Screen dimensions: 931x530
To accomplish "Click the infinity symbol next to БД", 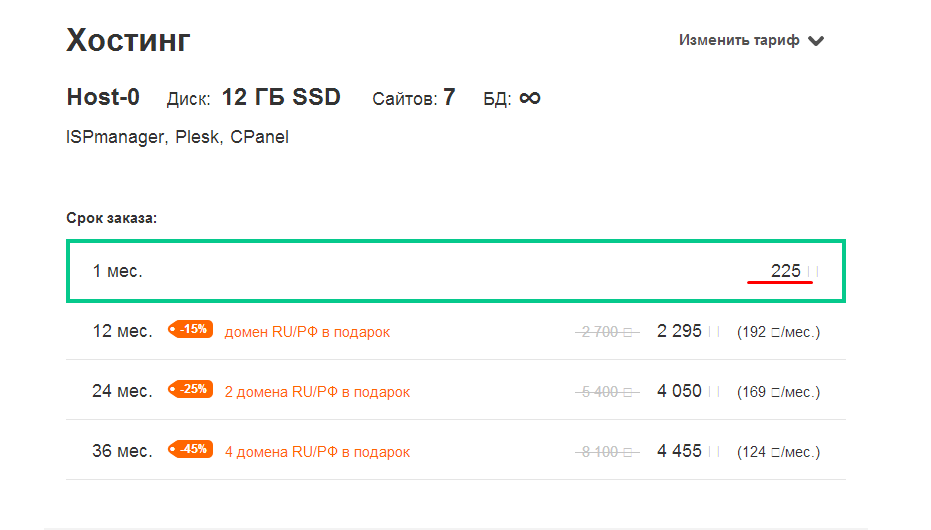I will pyautogui.click(x=530, y=97).
